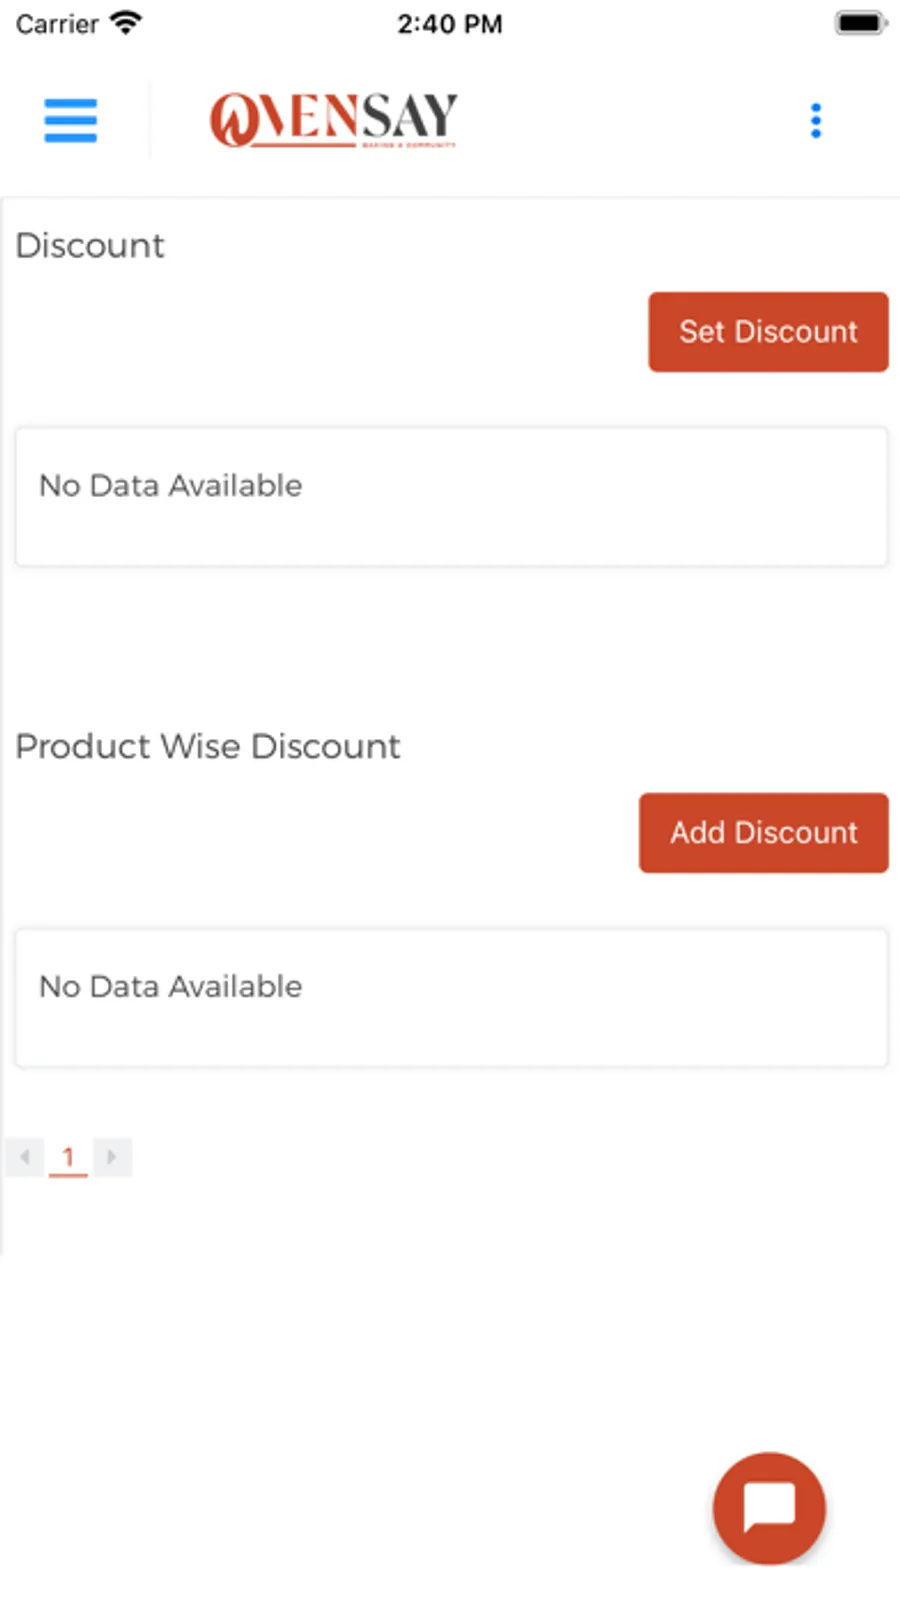Open the hamburger menu
The image size is (900, 1598).
[x=70, y=121]
